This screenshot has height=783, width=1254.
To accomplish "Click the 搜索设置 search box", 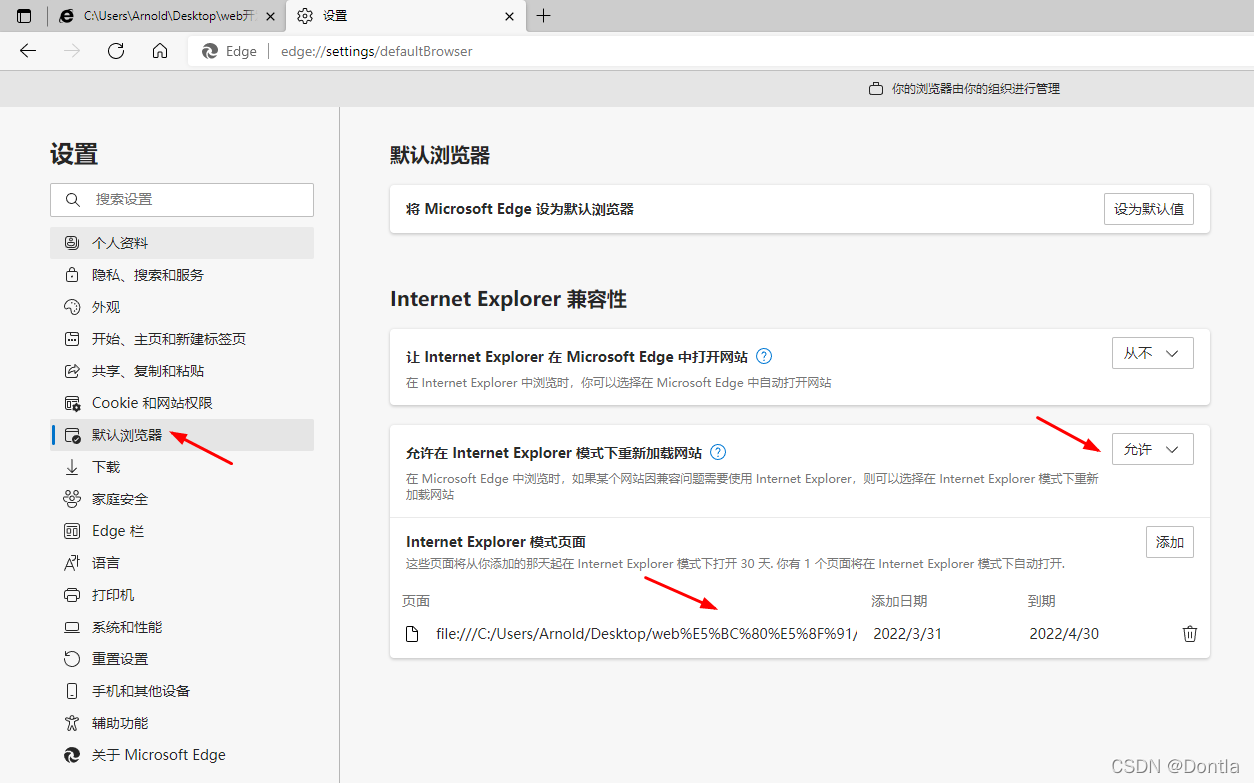I will click(x=182, y=200).
